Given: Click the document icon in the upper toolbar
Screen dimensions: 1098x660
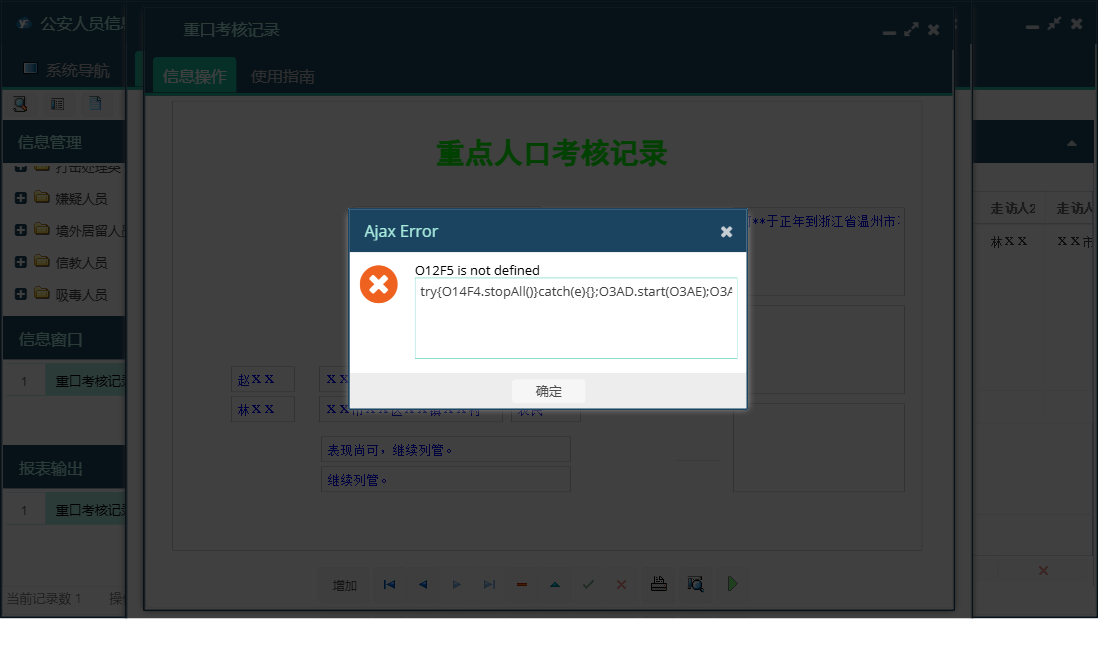Looking at the screenshot, I should pyautogui.click(x=96, y=103).
